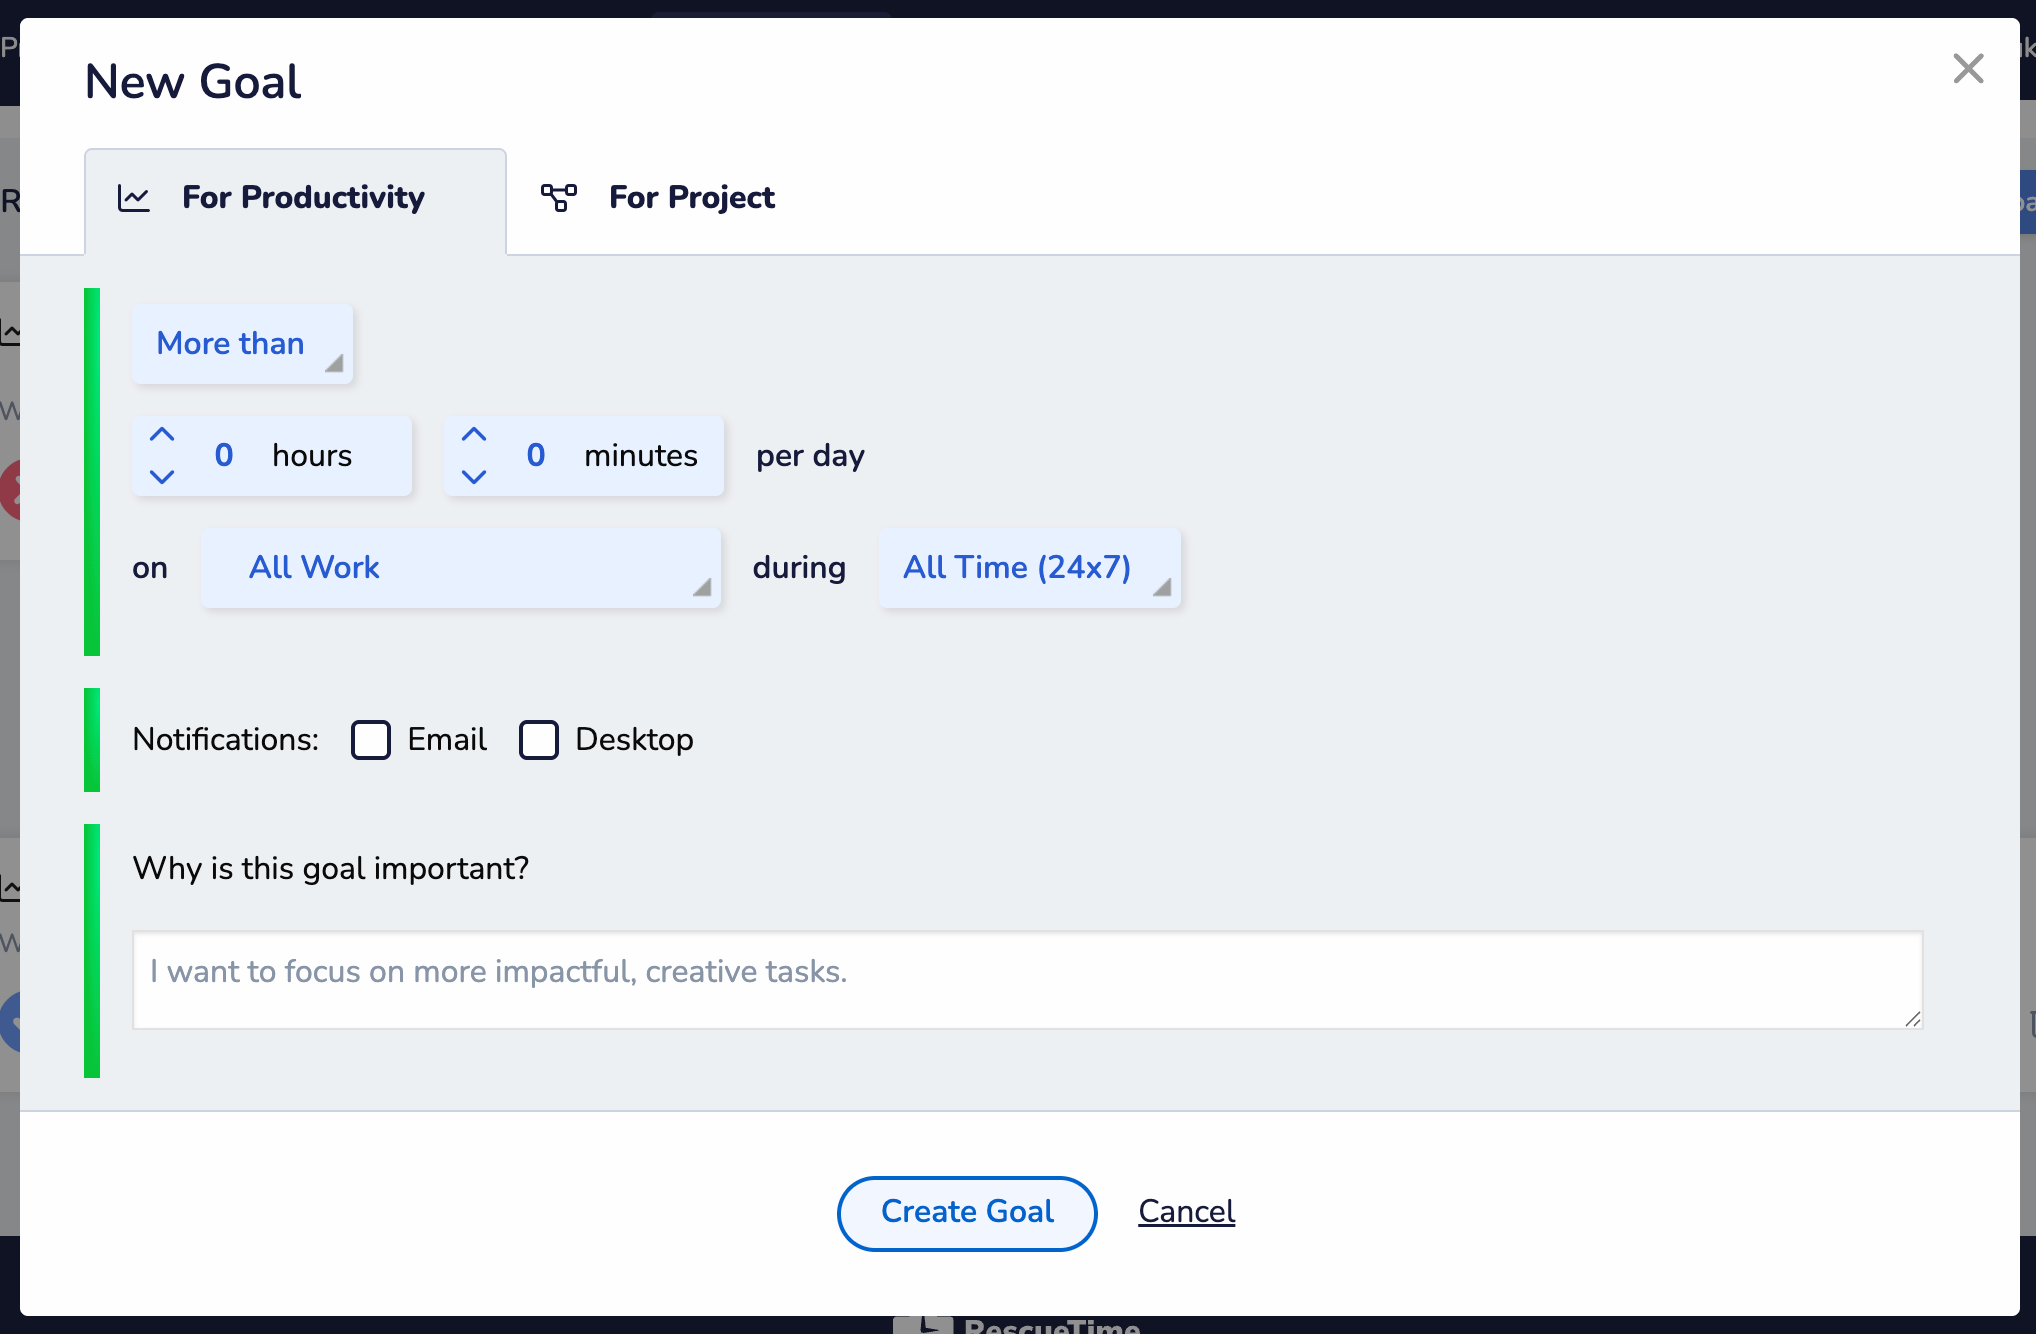Open the More than dropdown
This screenshot has height=1334, width=2036.
pos(242,344)
